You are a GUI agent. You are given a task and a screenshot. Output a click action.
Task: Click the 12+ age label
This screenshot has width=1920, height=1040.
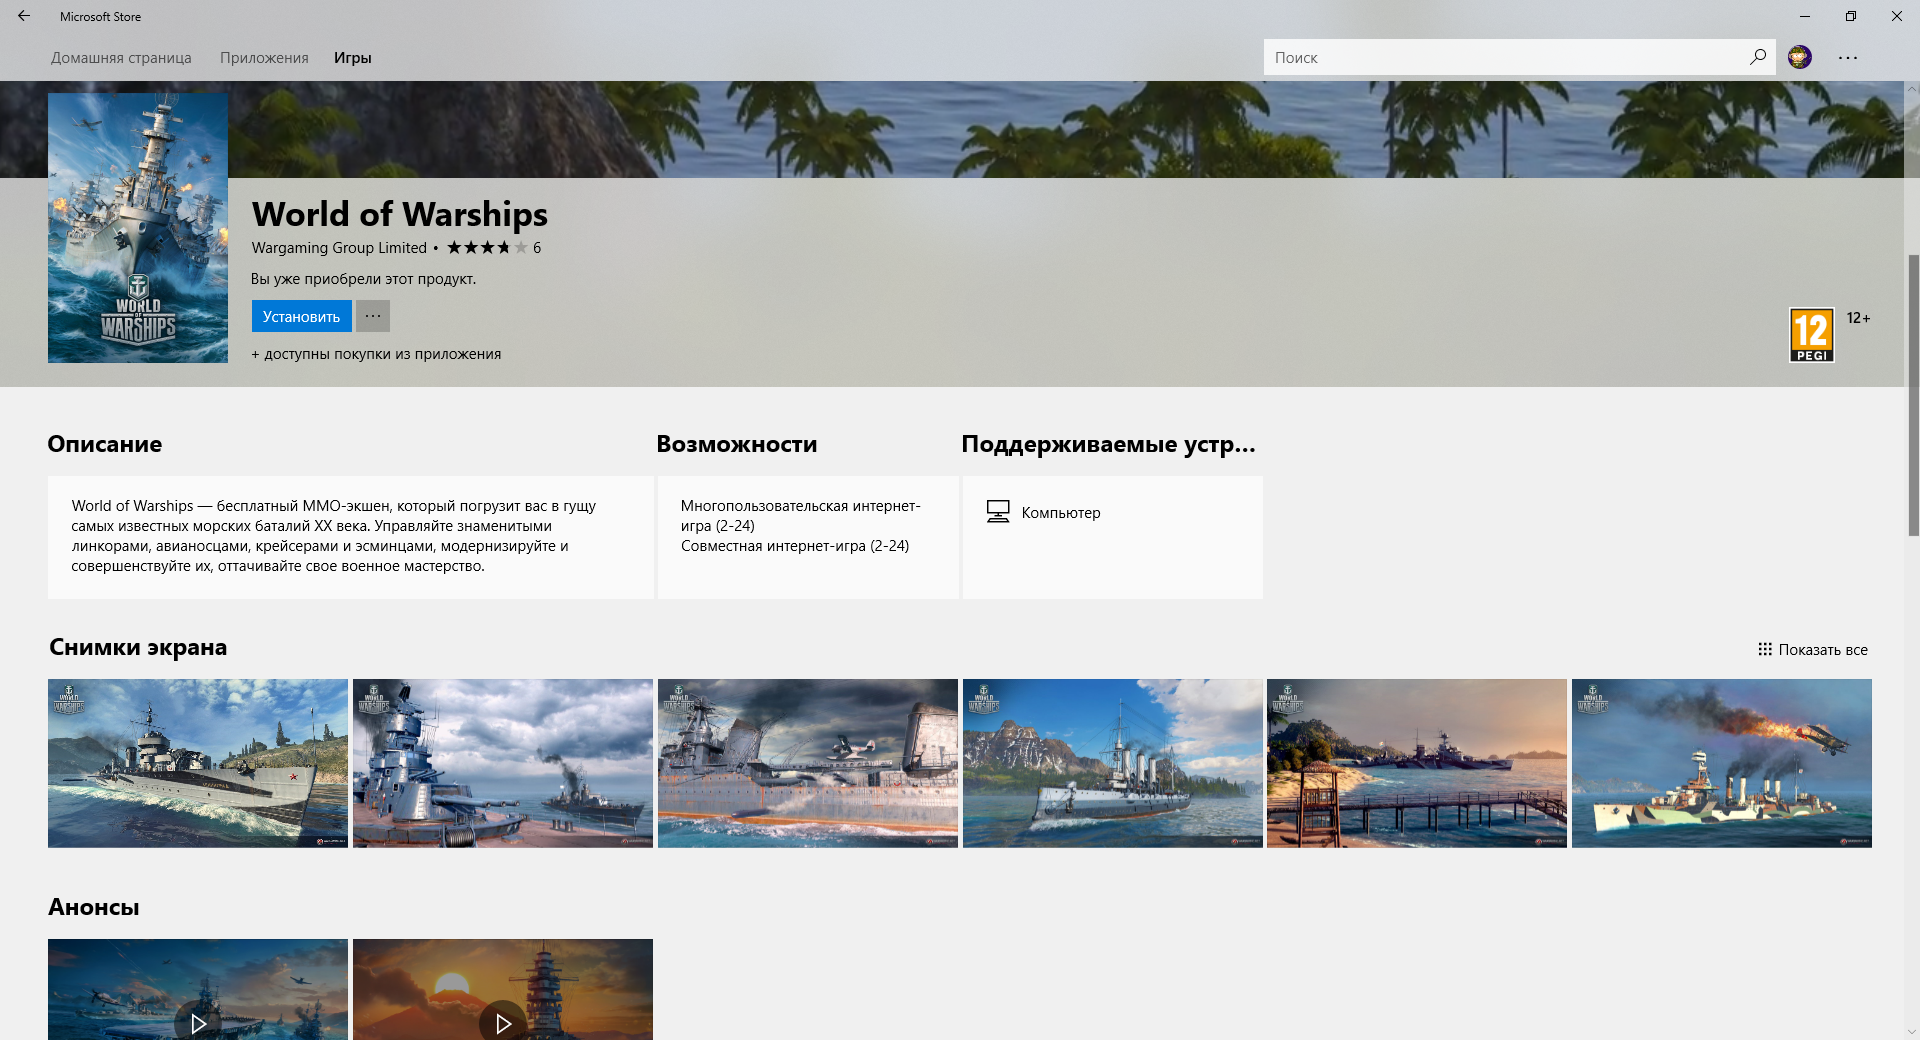1858,318
